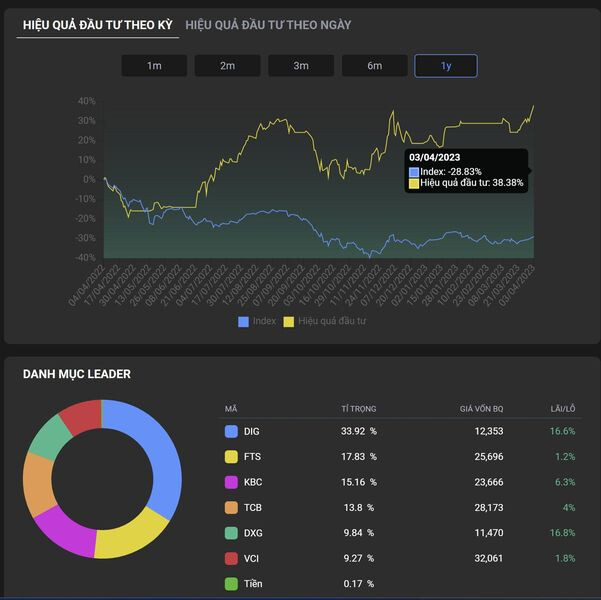The width and height of the screenshot is (601, 600).
Task: Select the 1y time range
Action: point(446,66)
